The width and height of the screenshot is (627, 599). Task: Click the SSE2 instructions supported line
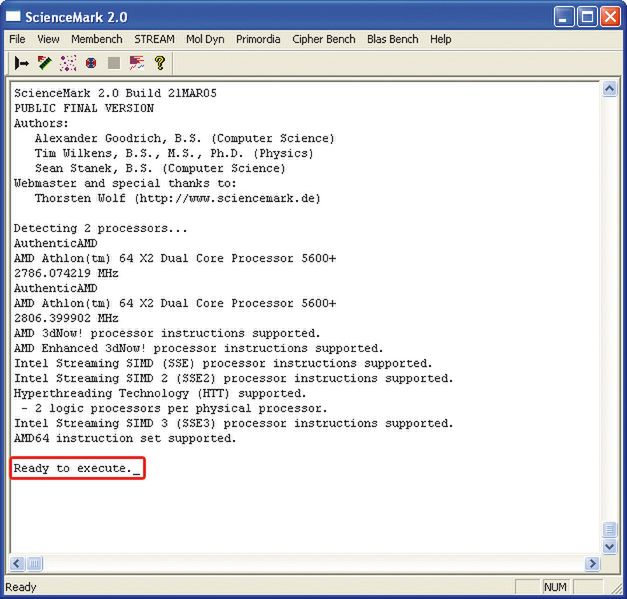point(234,378)
